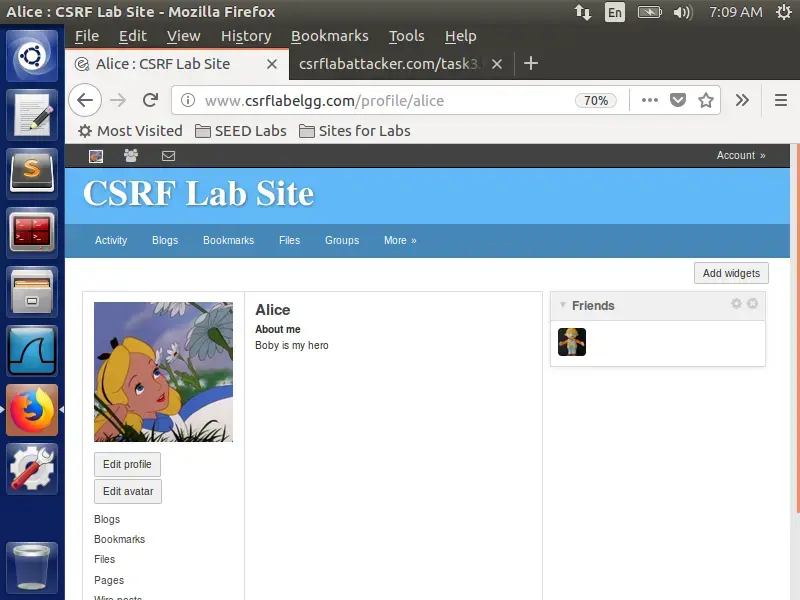Open the Tools menu
The height and width of the screenshot is (600, 800).
[x=407, y=36]
